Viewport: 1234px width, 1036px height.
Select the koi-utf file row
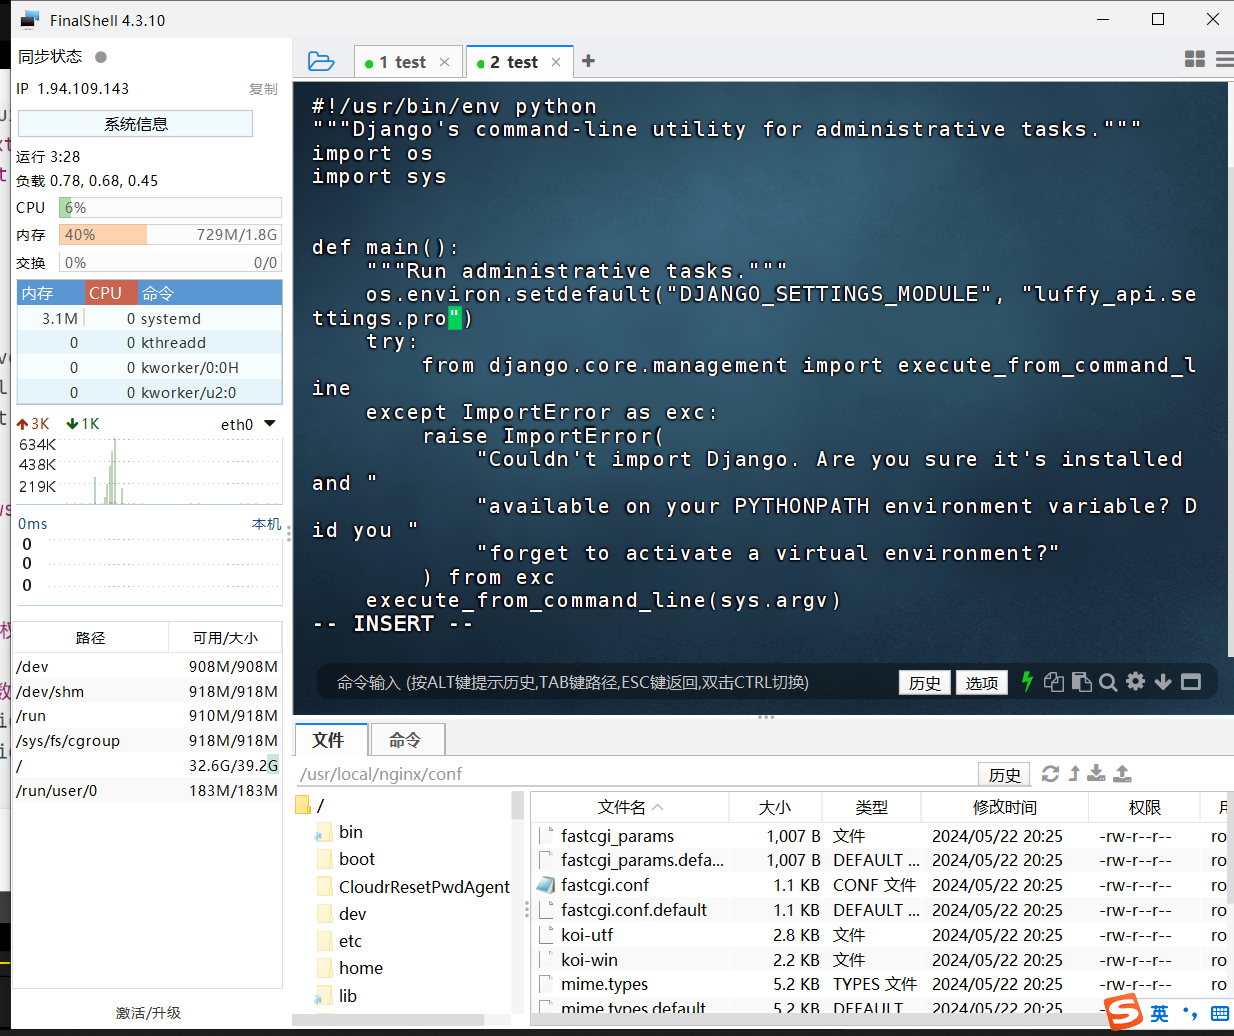click(x=881, y=935)
